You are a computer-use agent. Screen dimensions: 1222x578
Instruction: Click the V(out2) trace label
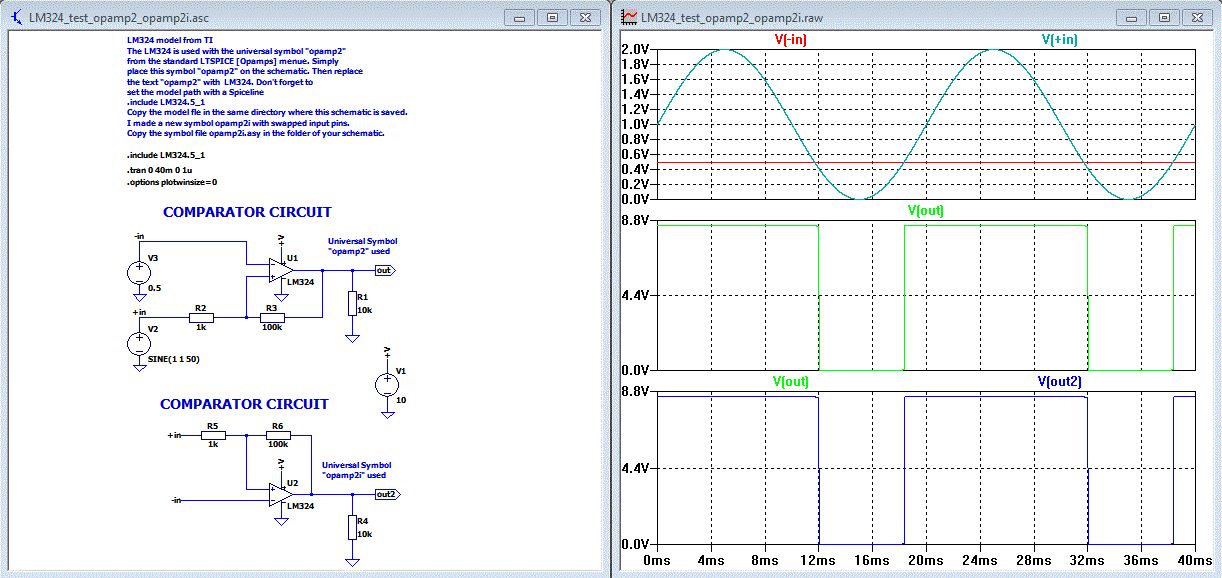pos(1059,381)
